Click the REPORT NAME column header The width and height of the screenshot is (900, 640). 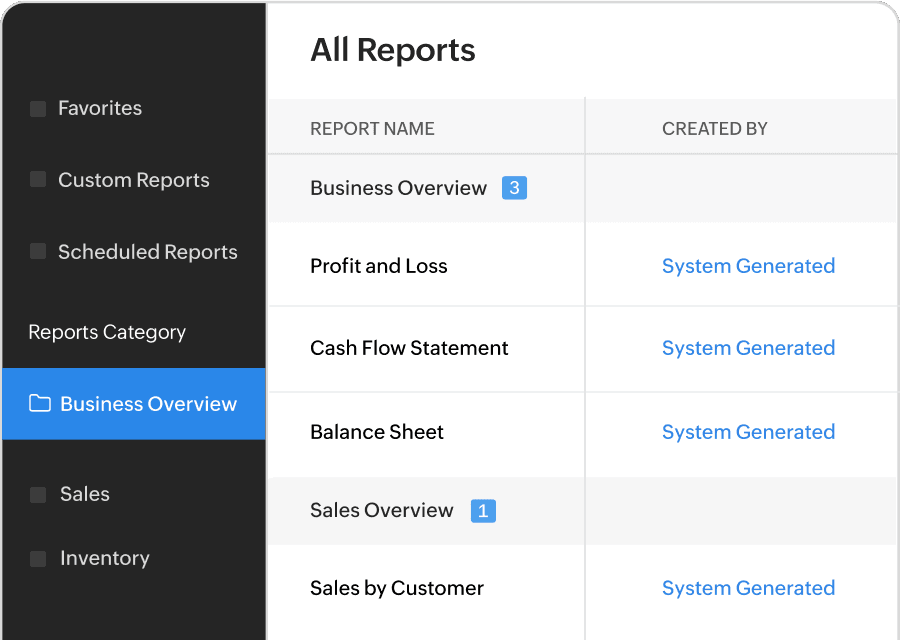point(373,129)
